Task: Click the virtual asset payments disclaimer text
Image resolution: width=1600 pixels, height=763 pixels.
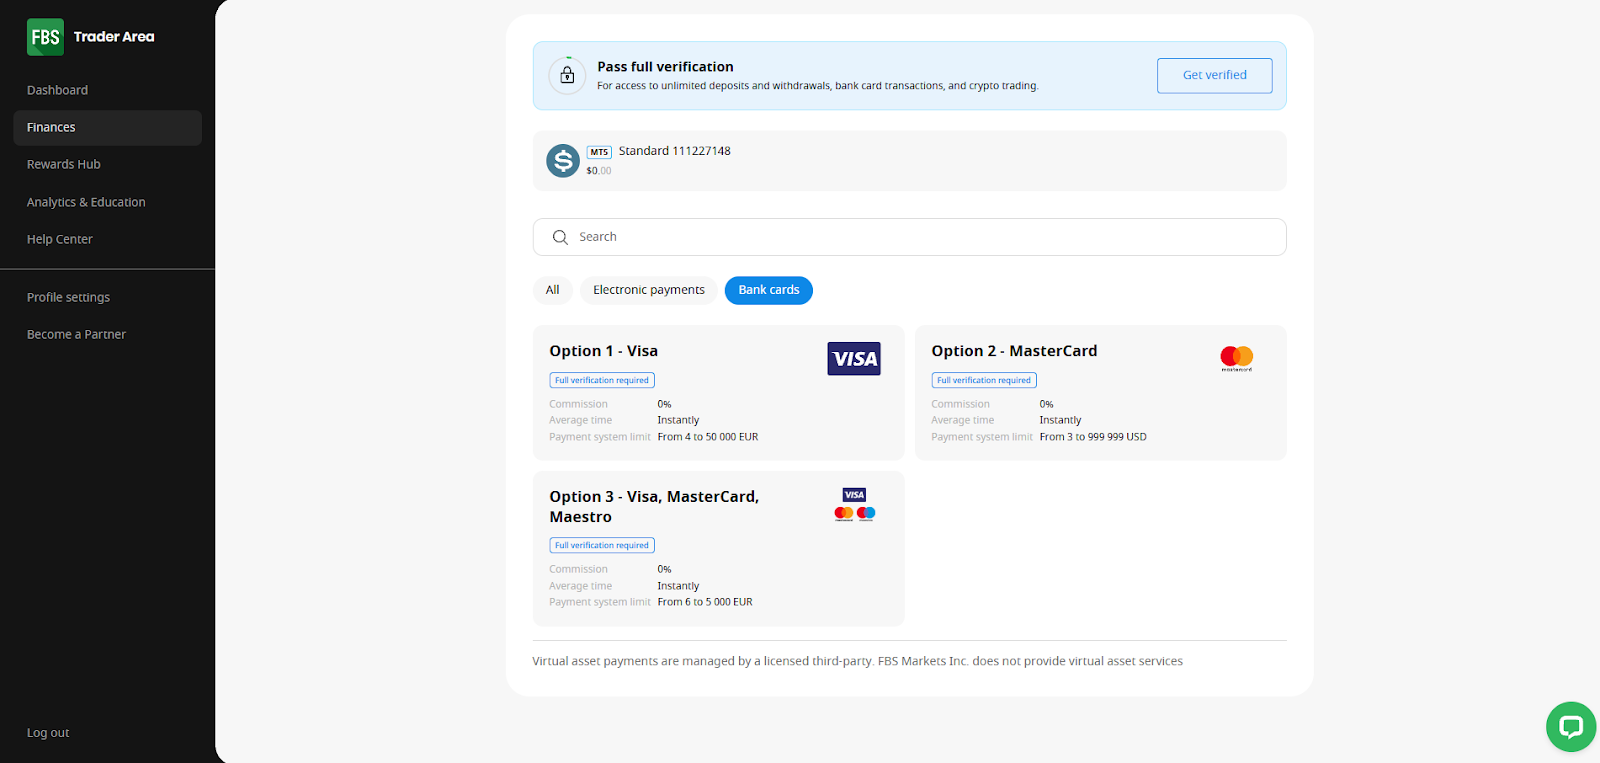Action: 857,661
